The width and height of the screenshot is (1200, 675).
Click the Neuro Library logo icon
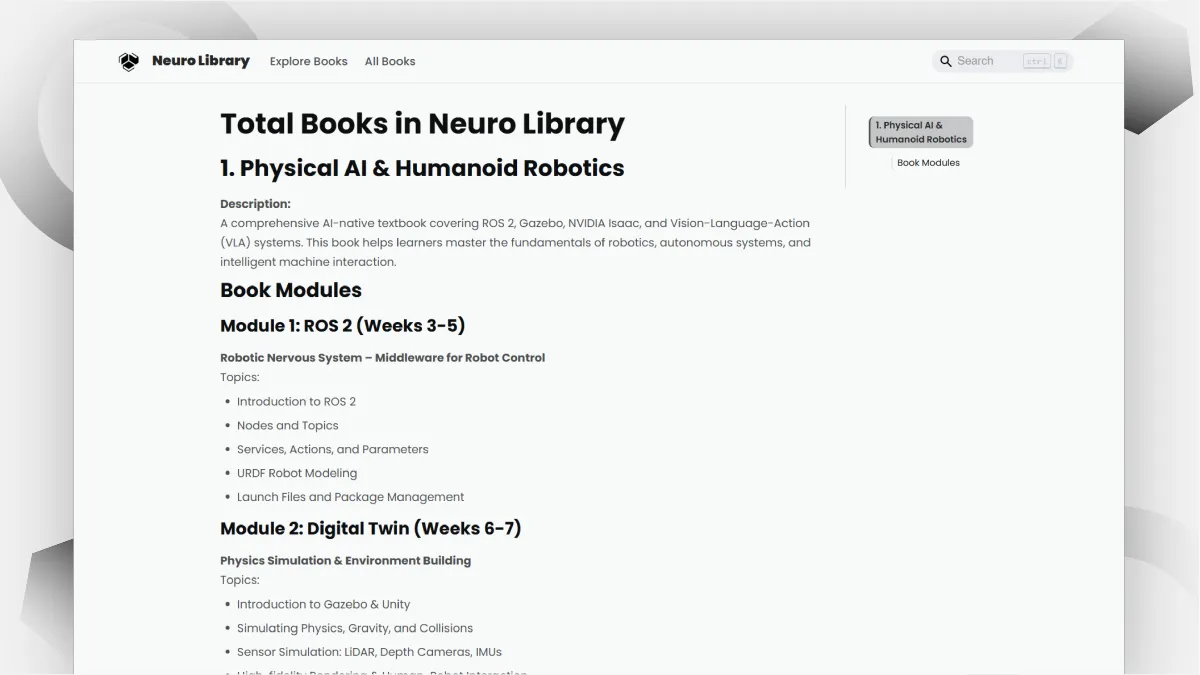coord(129,61)
